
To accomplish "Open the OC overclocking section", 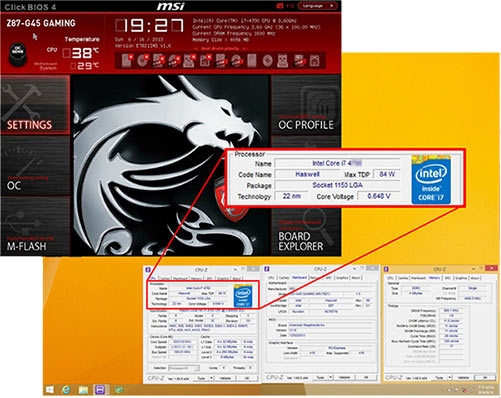I will point(35,166).
